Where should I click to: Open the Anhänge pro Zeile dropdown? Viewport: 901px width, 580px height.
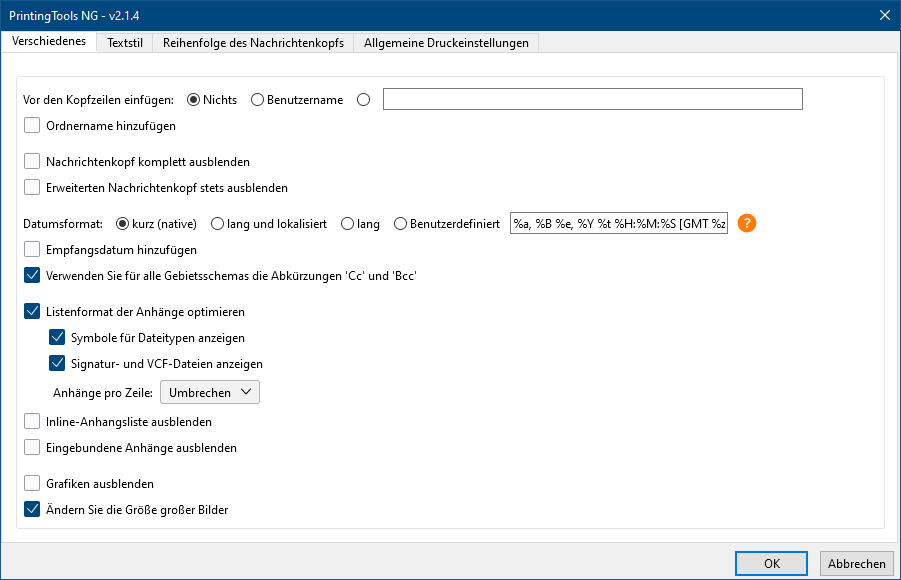210,392
